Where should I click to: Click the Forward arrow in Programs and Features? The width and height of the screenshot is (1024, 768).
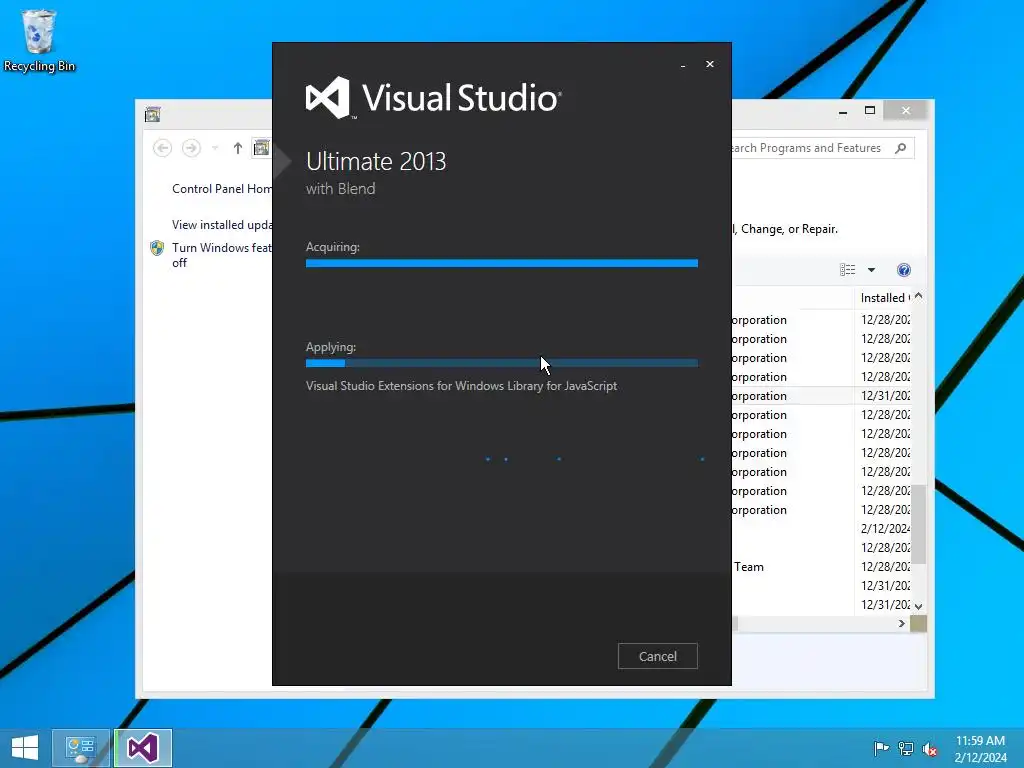191,148
